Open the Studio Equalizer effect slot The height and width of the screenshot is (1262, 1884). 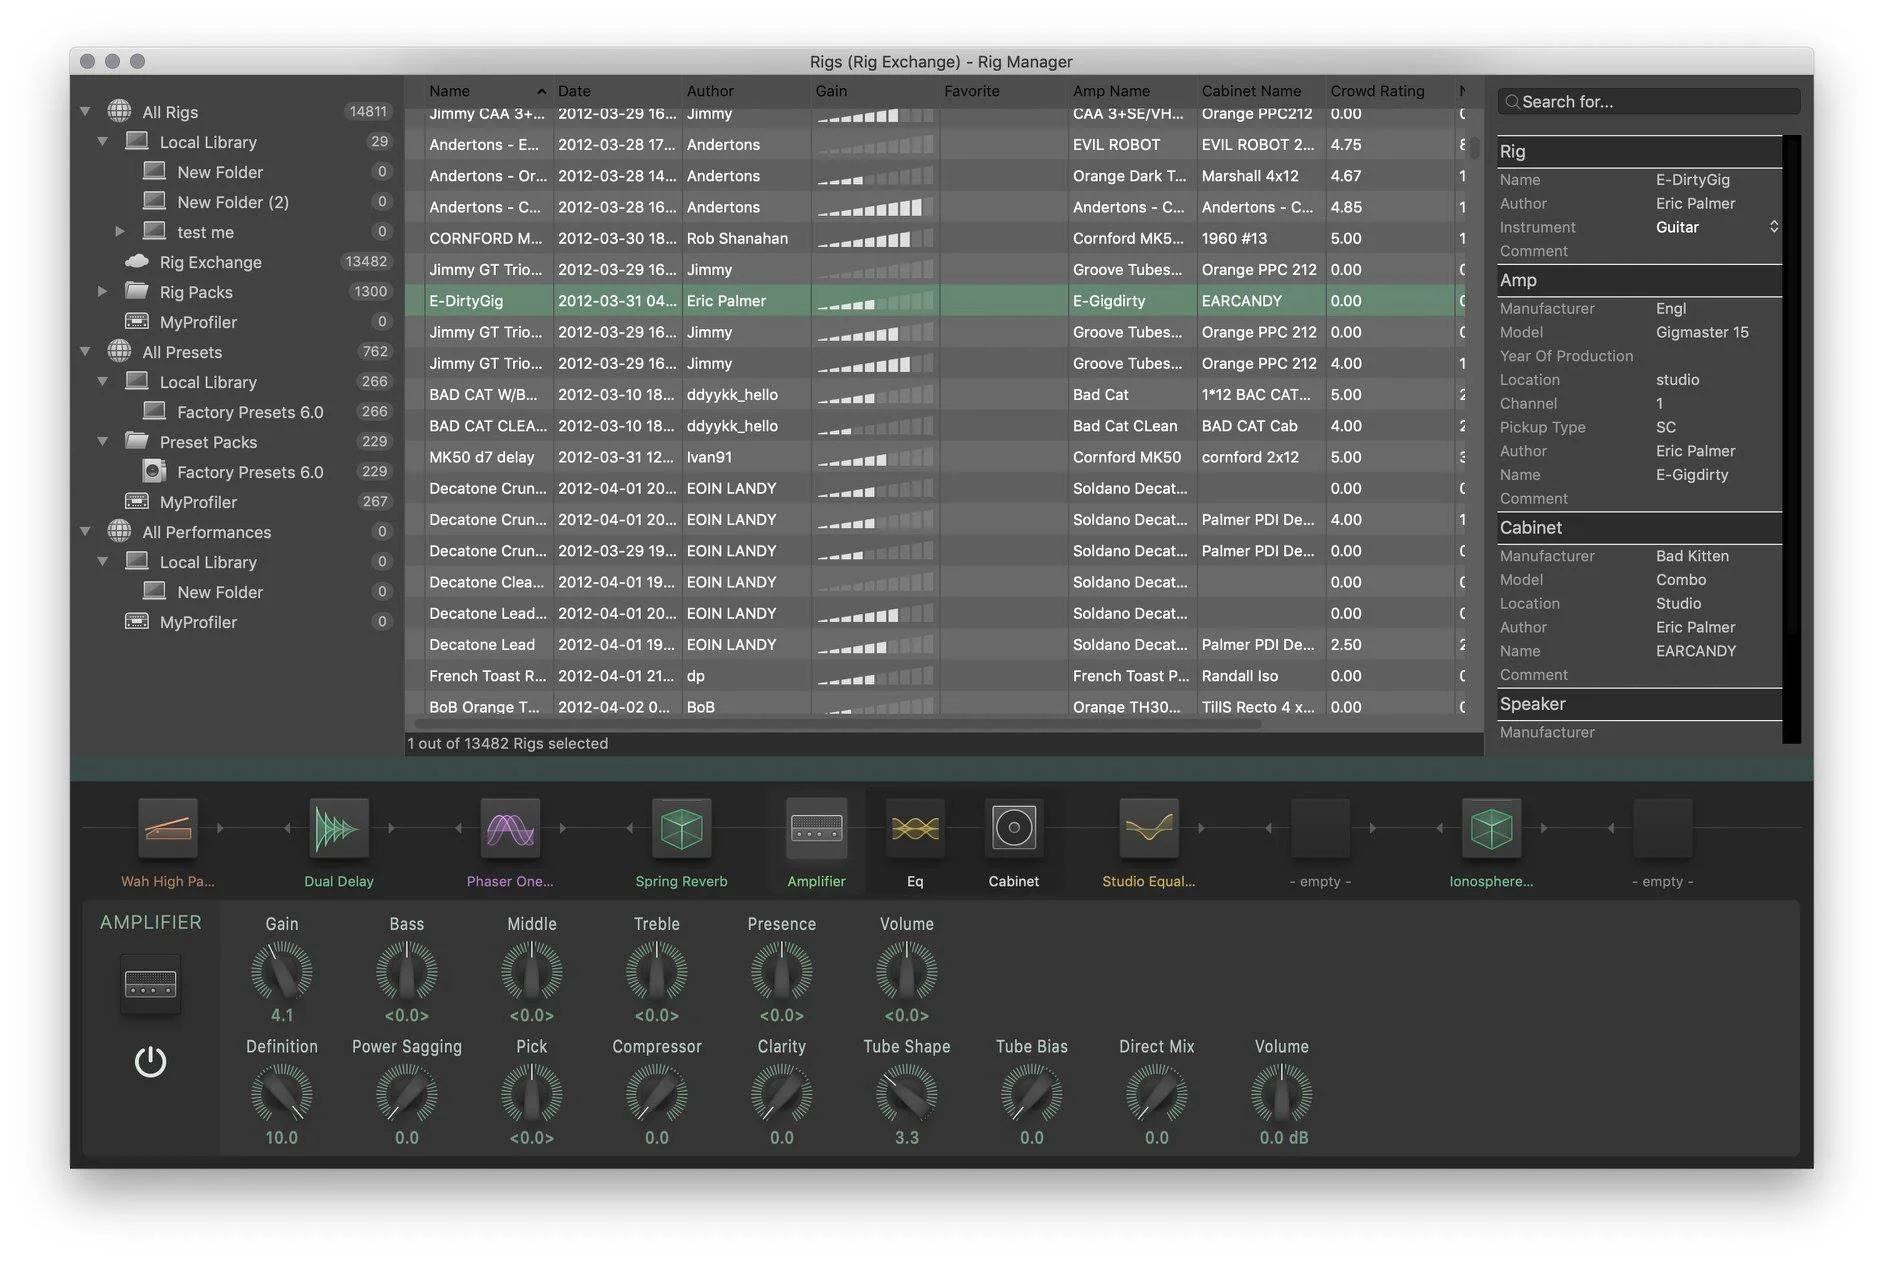[x=1148, y=828]
